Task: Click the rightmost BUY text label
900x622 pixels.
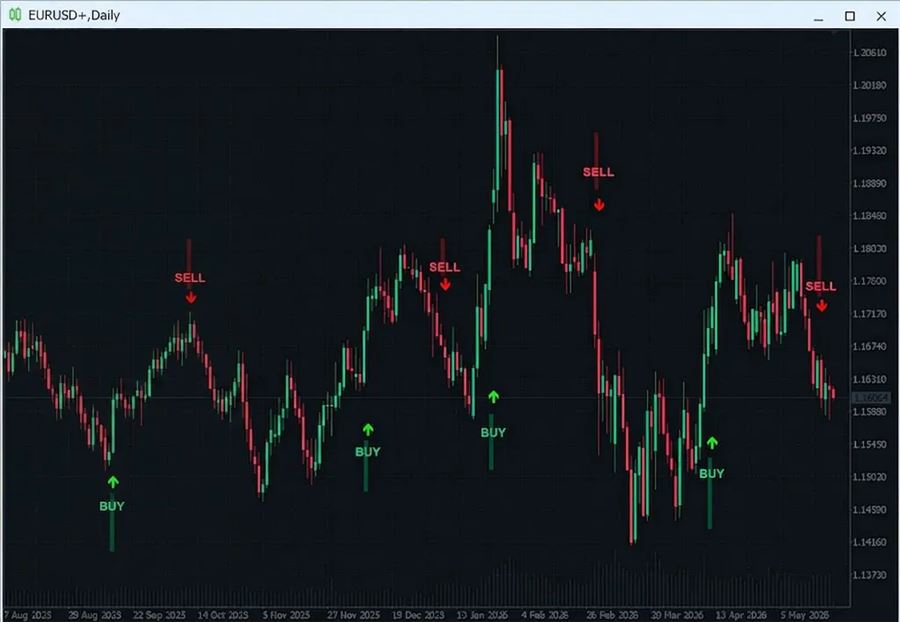Action: [712, 473]
